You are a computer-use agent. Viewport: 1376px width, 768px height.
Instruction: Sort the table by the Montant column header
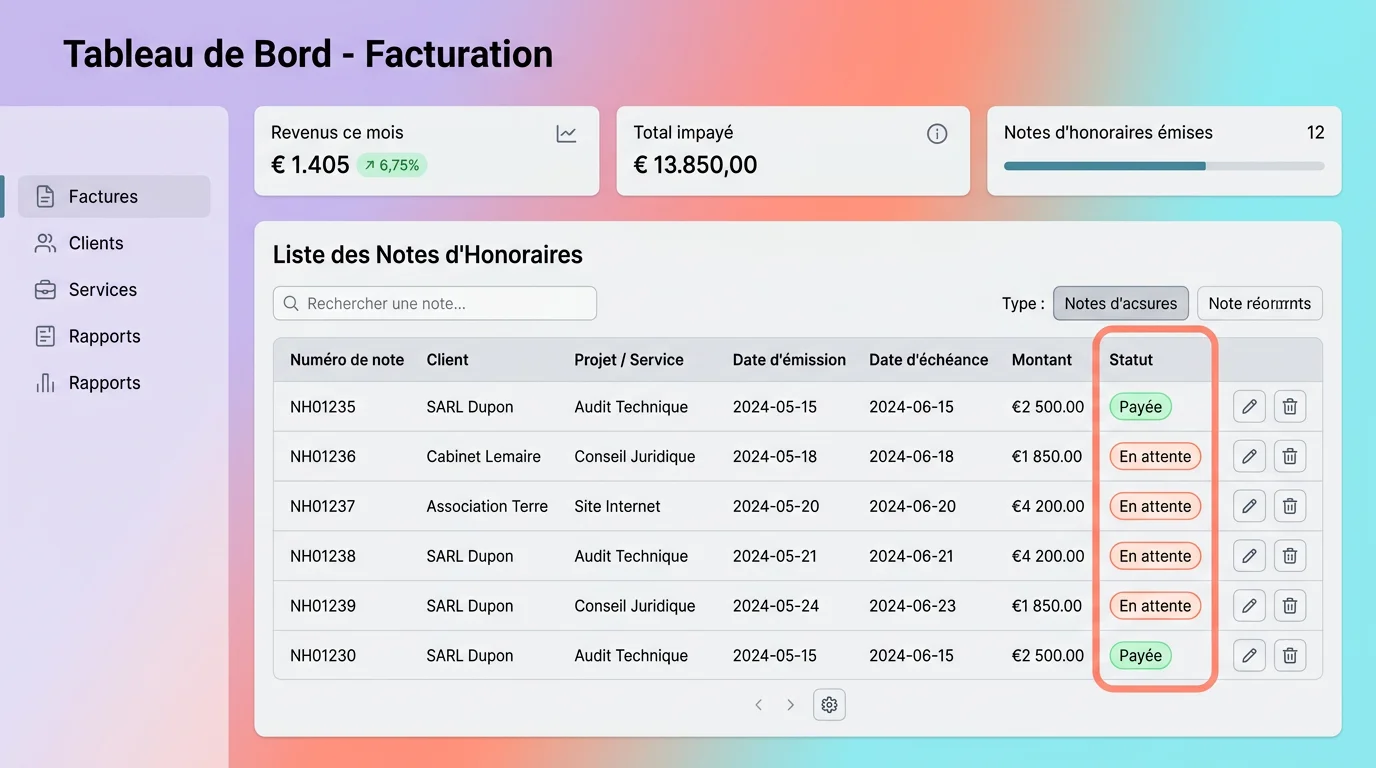(x=1041, y=359)
